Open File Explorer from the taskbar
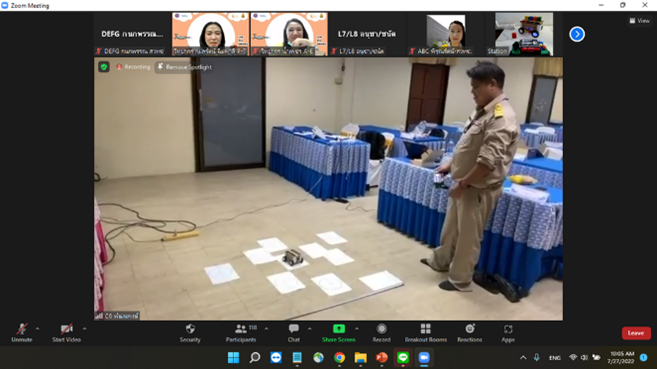657x369 pixels. (360, 357)
